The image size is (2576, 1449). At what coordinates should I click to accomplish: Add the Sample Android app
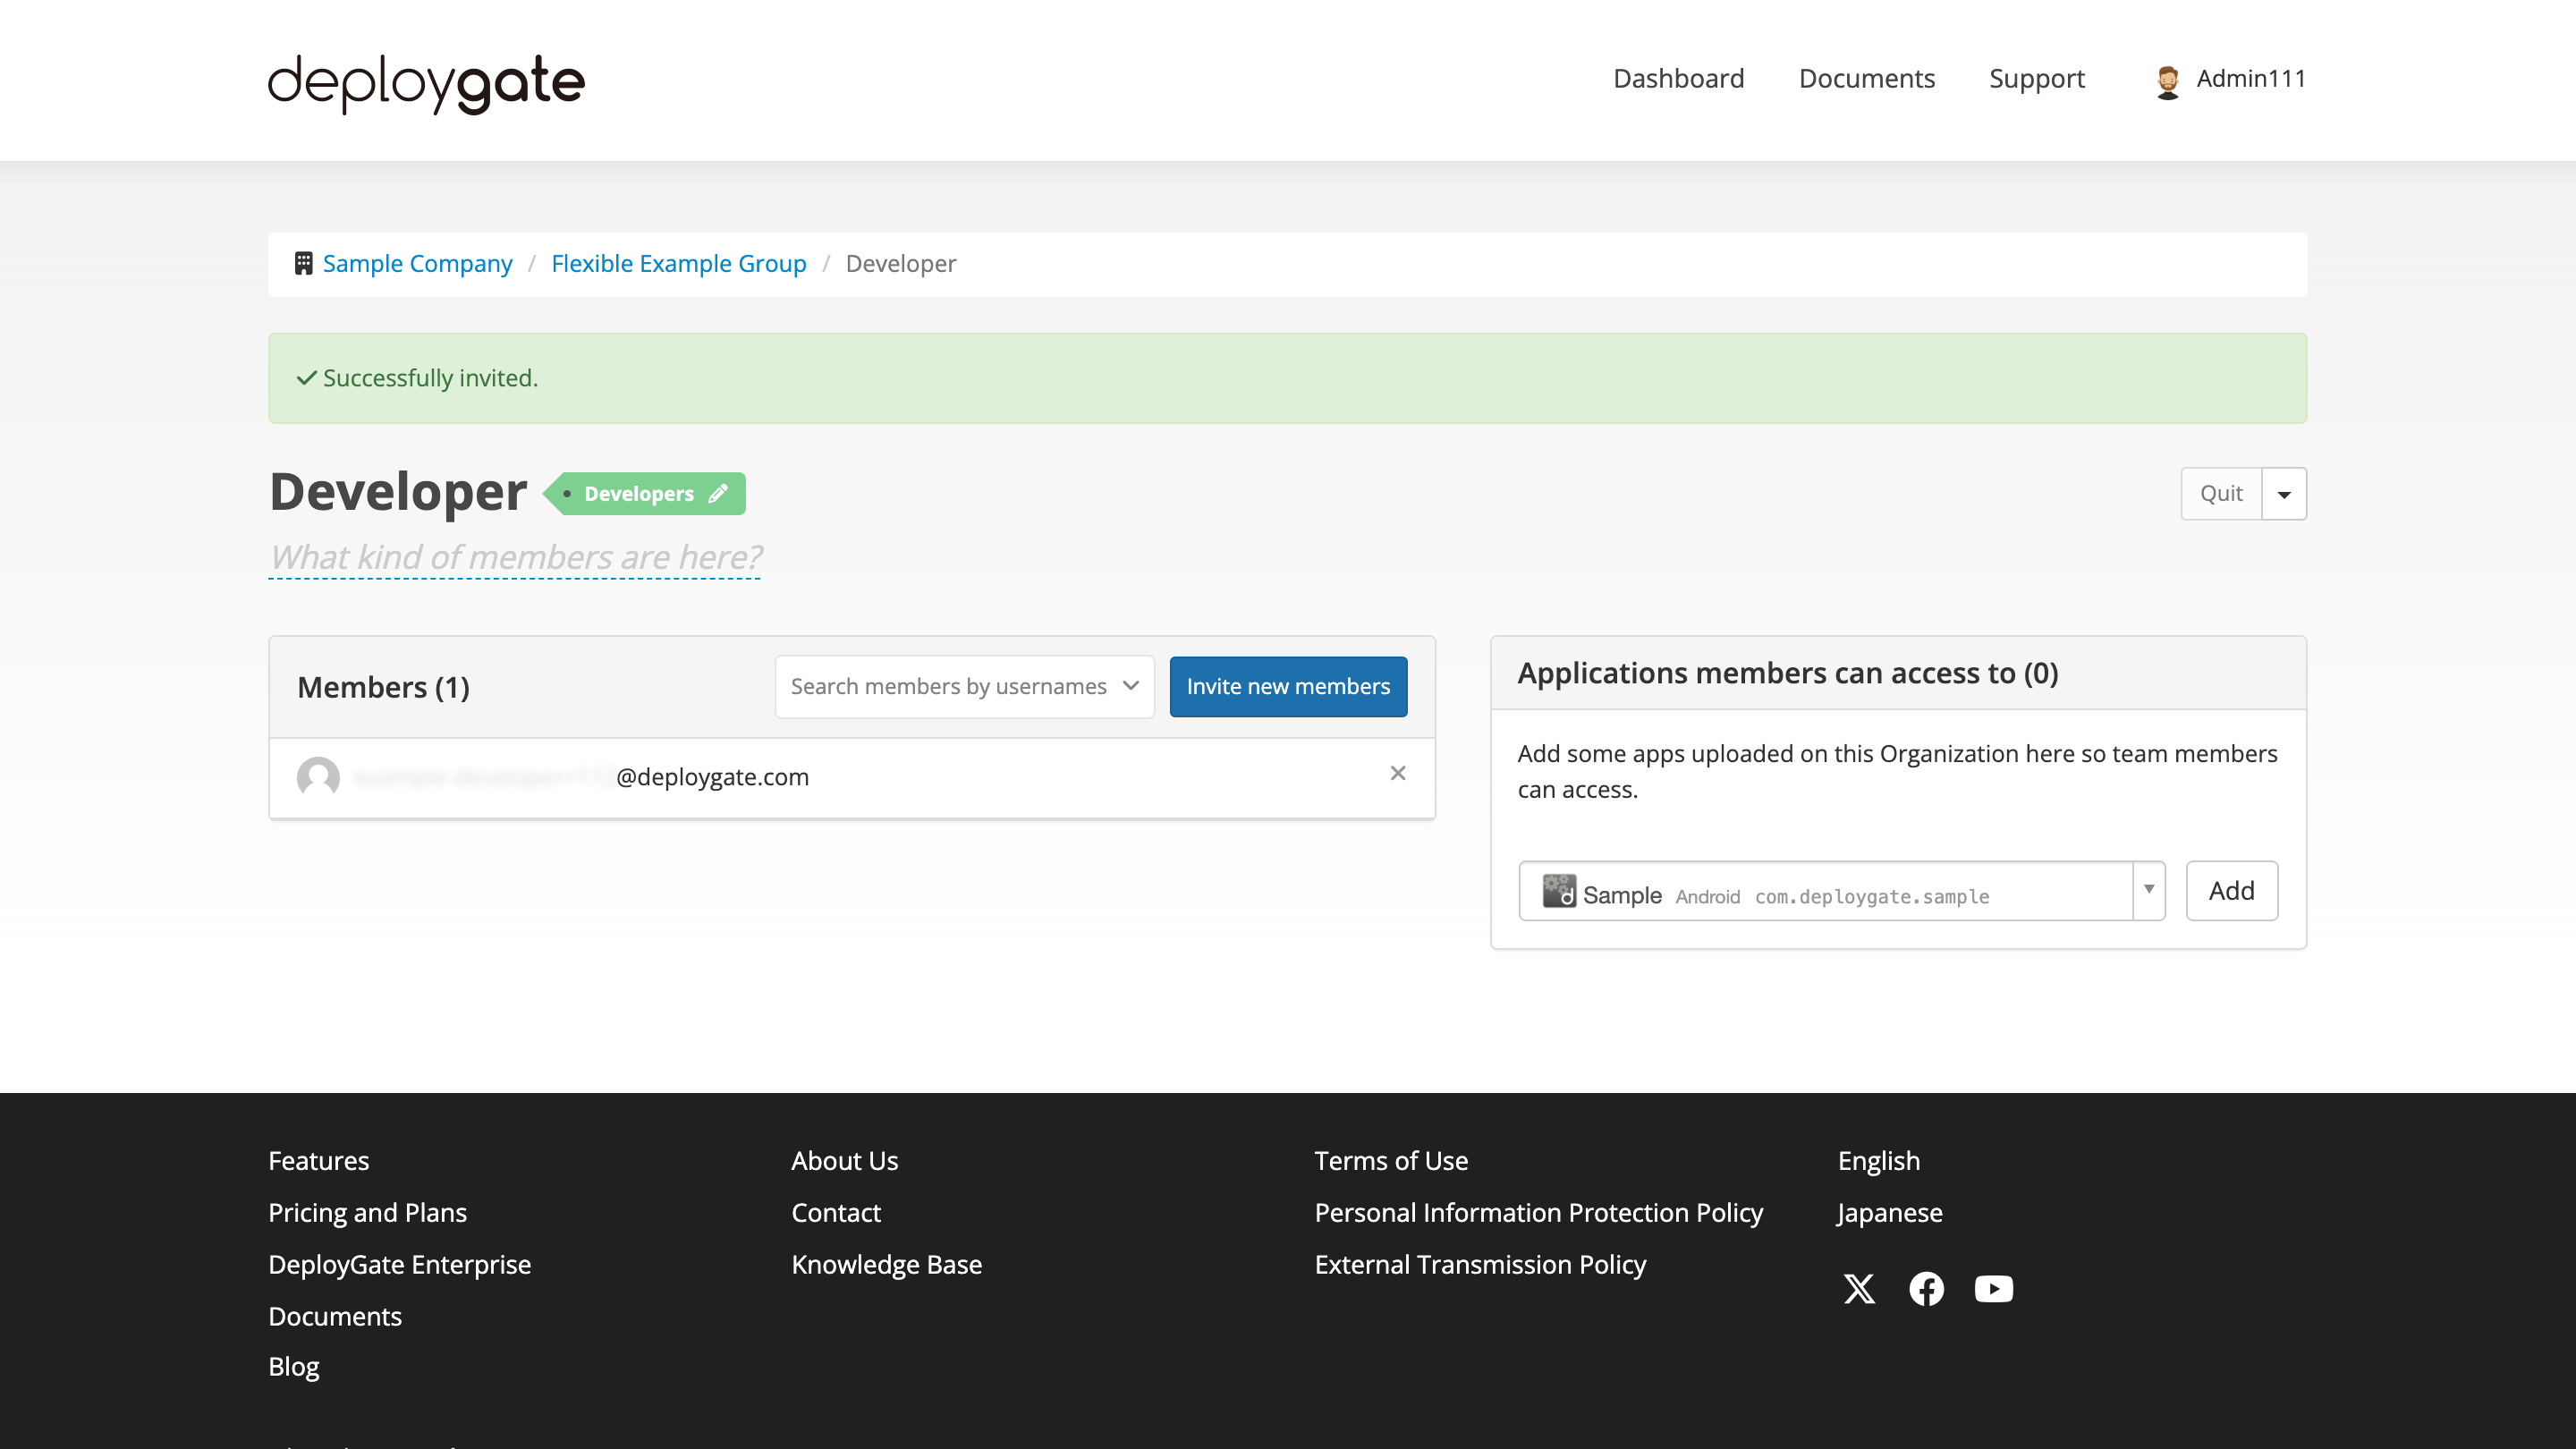pos(2231,890)
